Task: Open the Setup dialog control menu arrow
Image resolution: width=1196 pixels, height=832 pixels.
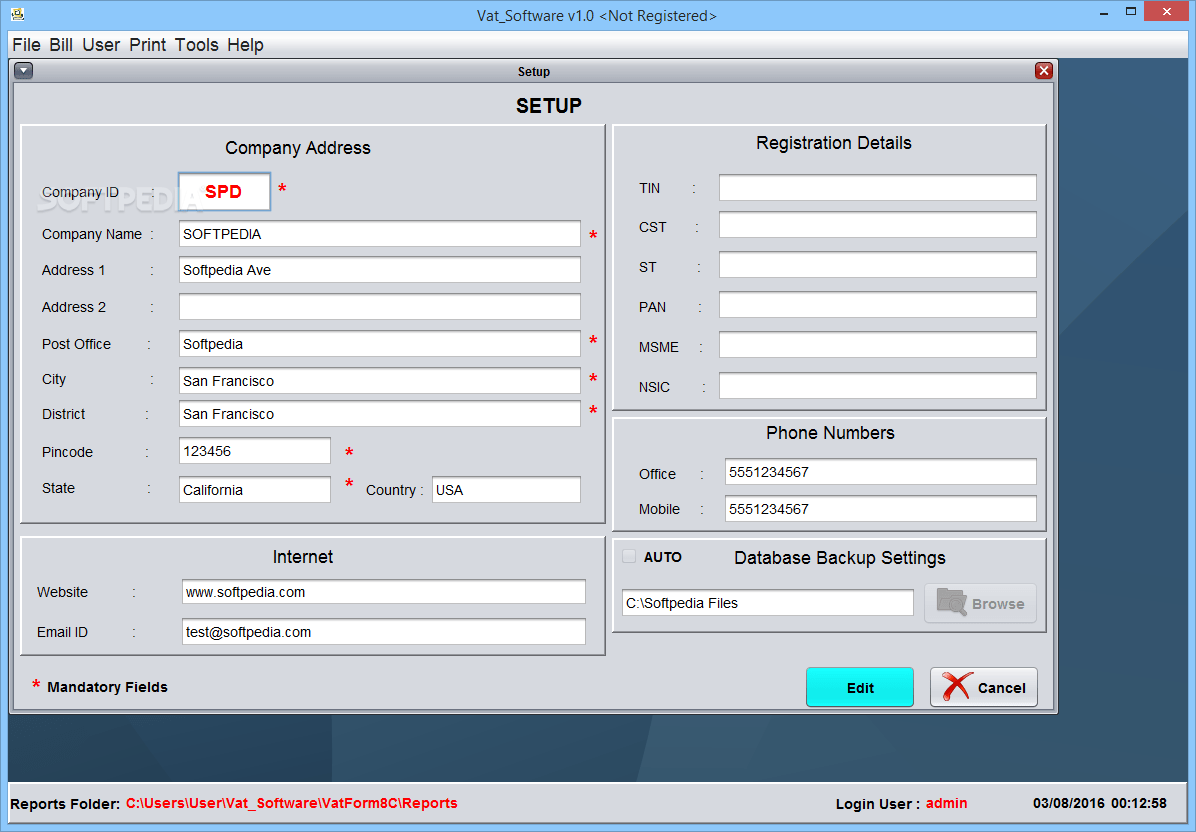Action: (22, 70)
